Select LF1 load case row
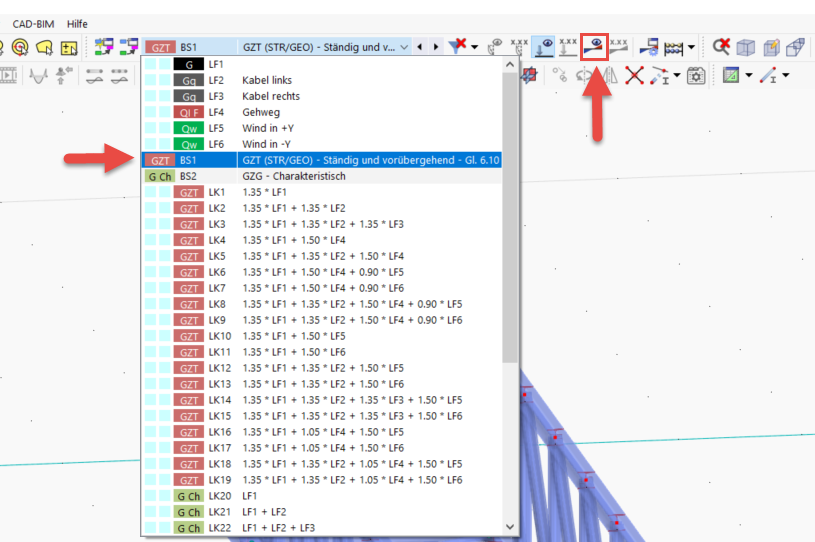The height and width of the screenshot is (542, 815). tap(322, 64)
